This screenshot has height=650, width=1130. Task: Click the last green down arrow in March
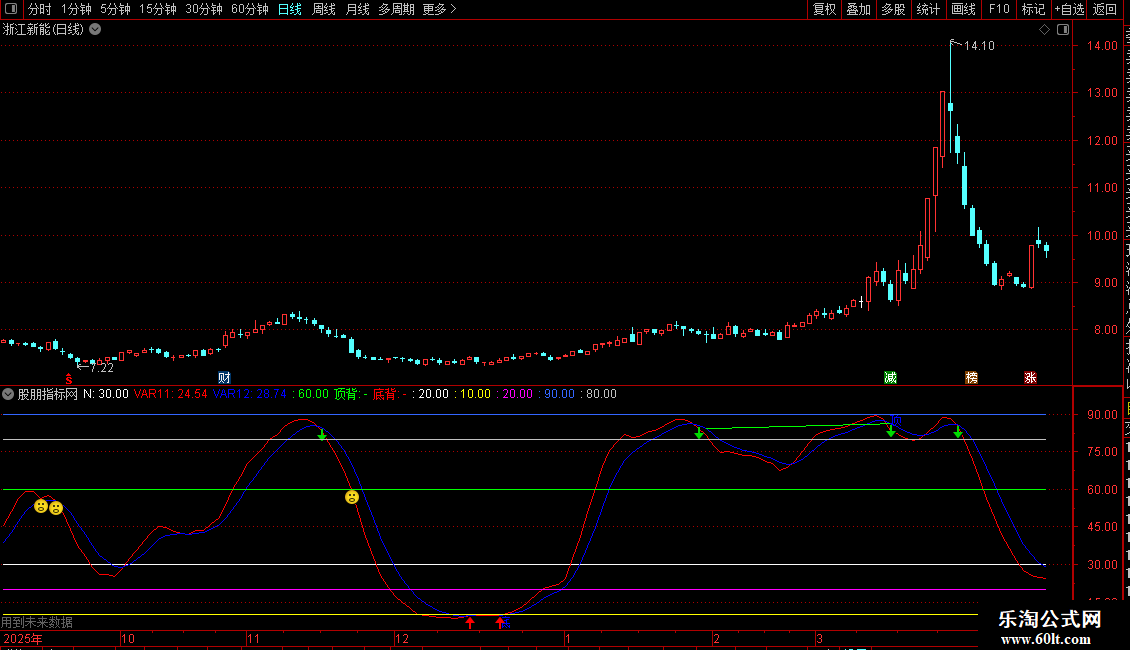958,432
